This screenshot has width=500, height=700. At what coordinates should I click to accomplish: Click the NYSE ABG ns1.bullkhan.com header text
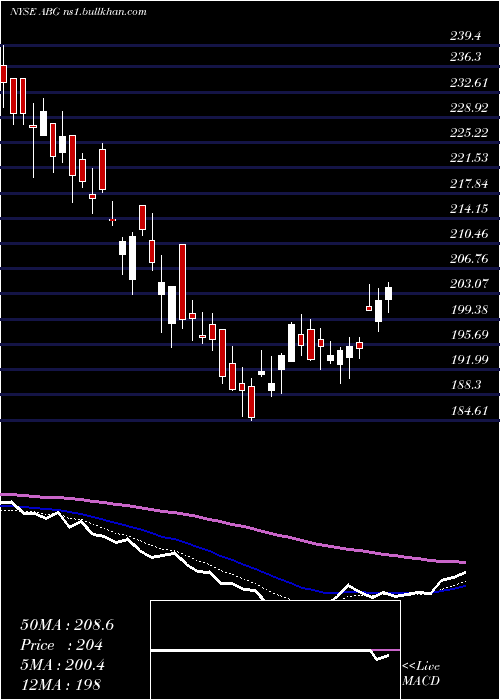[78, 11]
